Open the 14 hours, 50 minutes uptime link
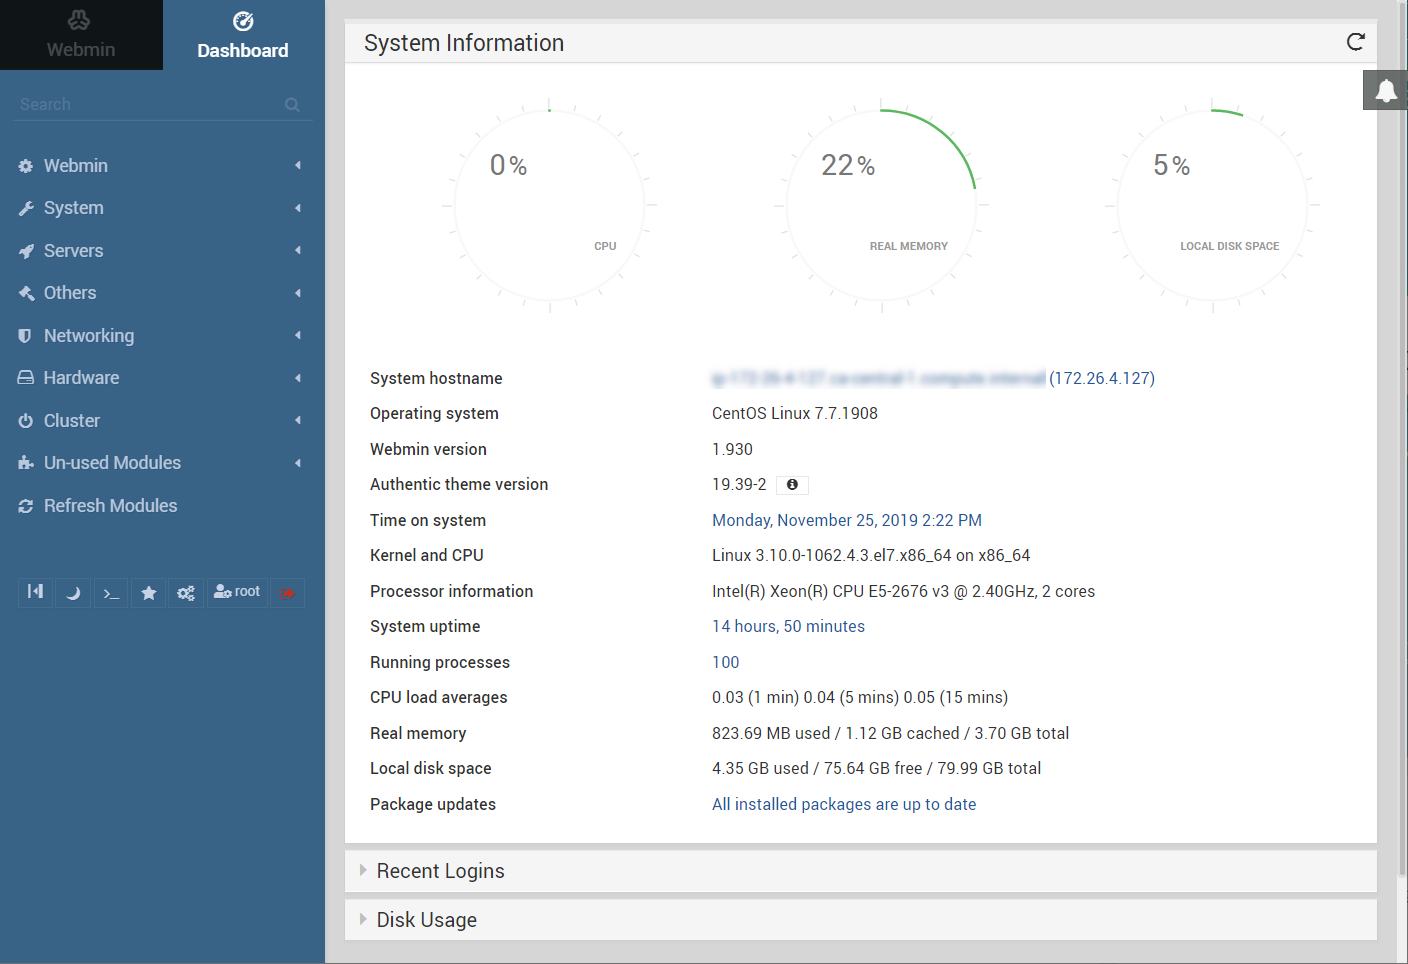This screenshot has height=964, width=1408. pyautogui.click(x=788, y=627)
